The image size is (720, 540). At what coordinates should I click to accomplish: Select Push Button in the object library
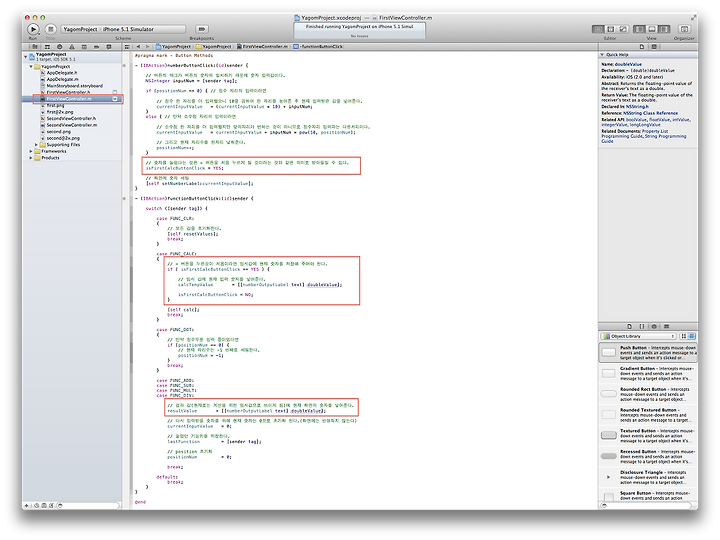click(648, 353)
